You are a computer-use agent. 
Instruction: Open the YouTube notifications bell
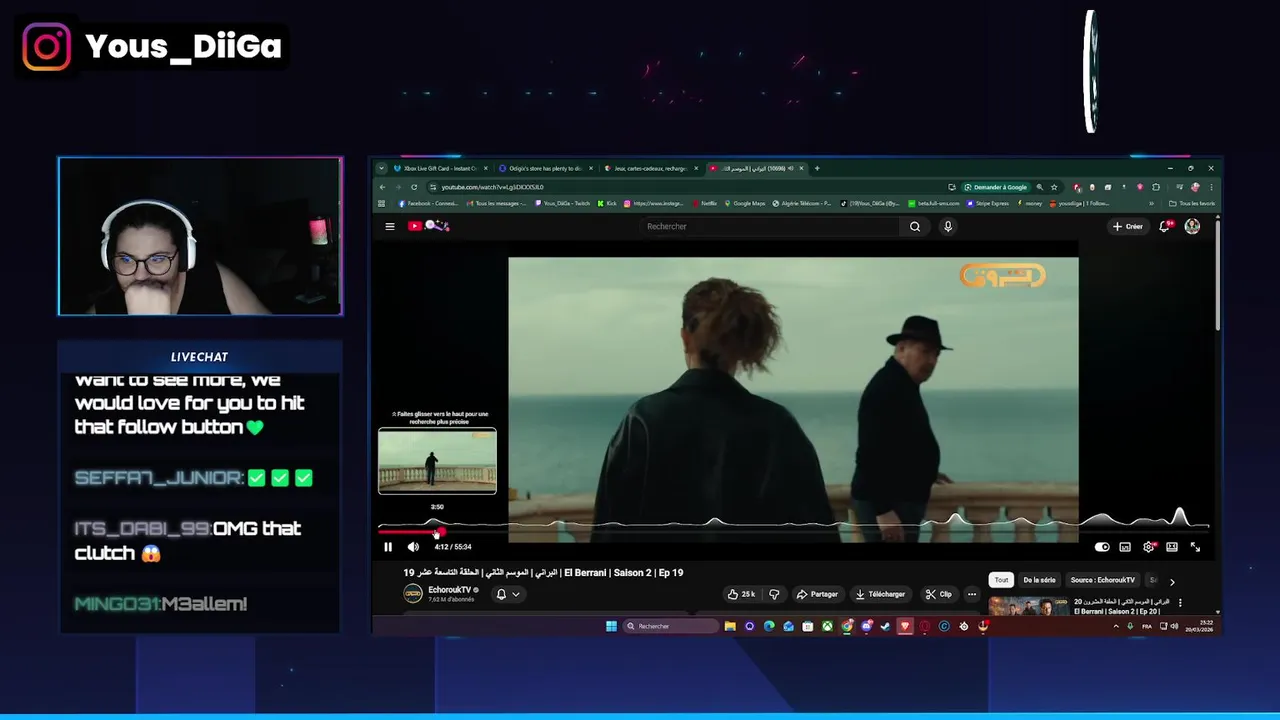(x=1164, y=226)
